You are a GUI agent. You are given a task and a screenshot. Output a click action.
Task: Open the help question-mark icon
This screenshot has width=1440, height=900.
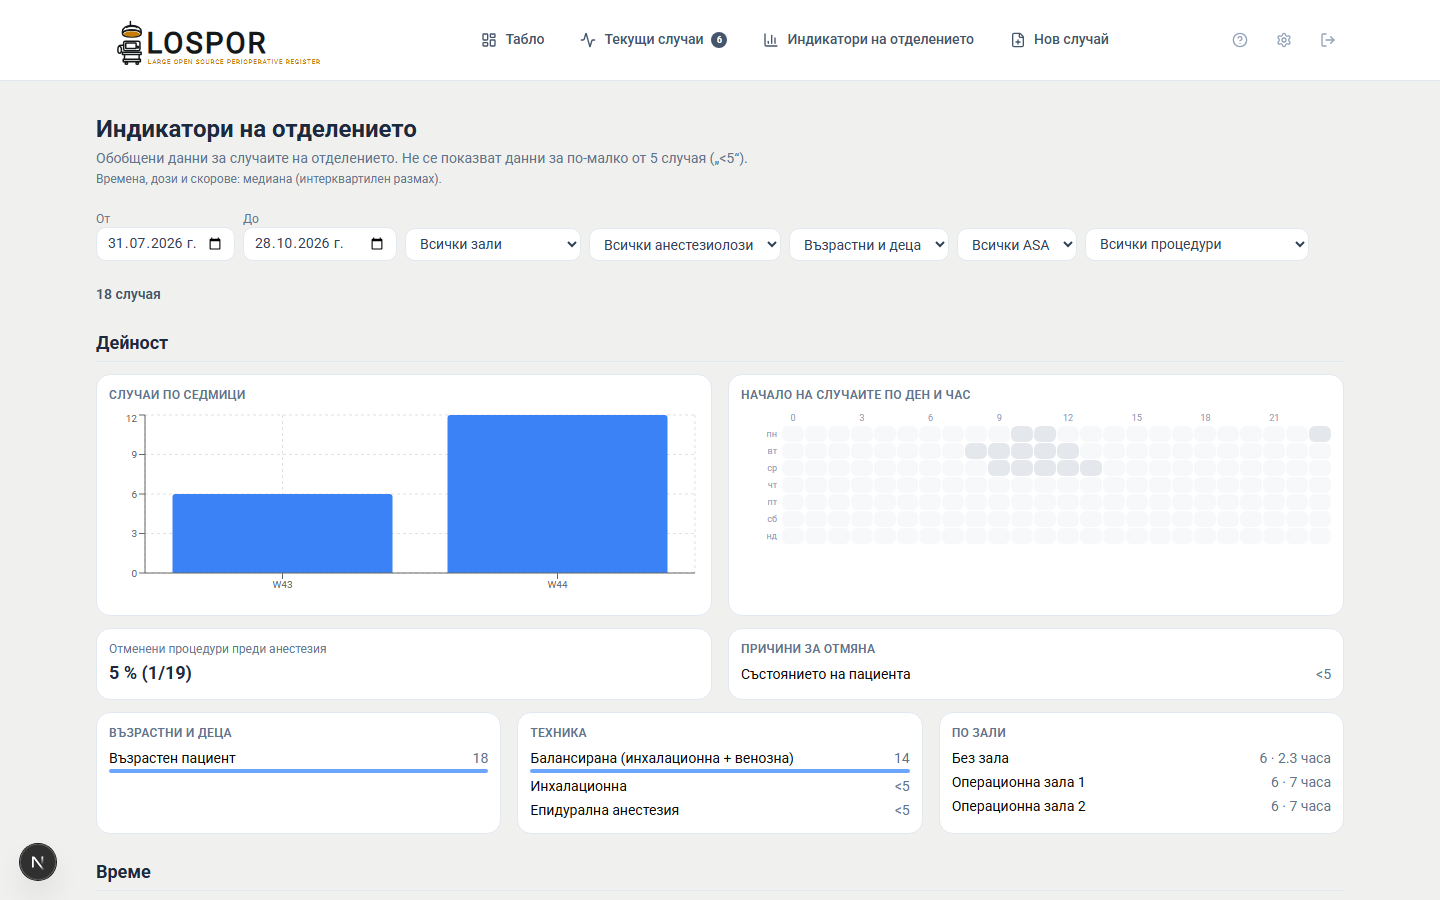point(1240,40)
